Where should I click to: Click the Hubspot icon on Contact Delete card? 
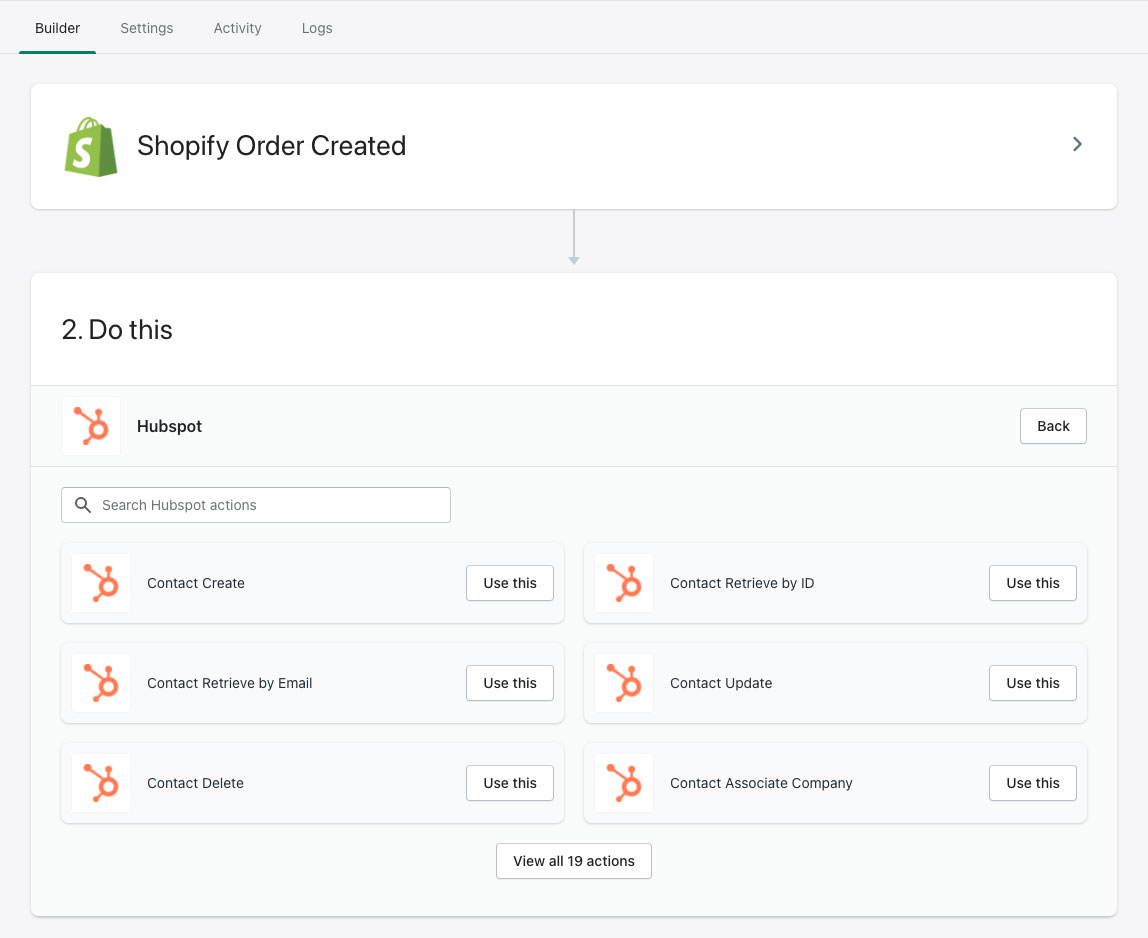101,783
